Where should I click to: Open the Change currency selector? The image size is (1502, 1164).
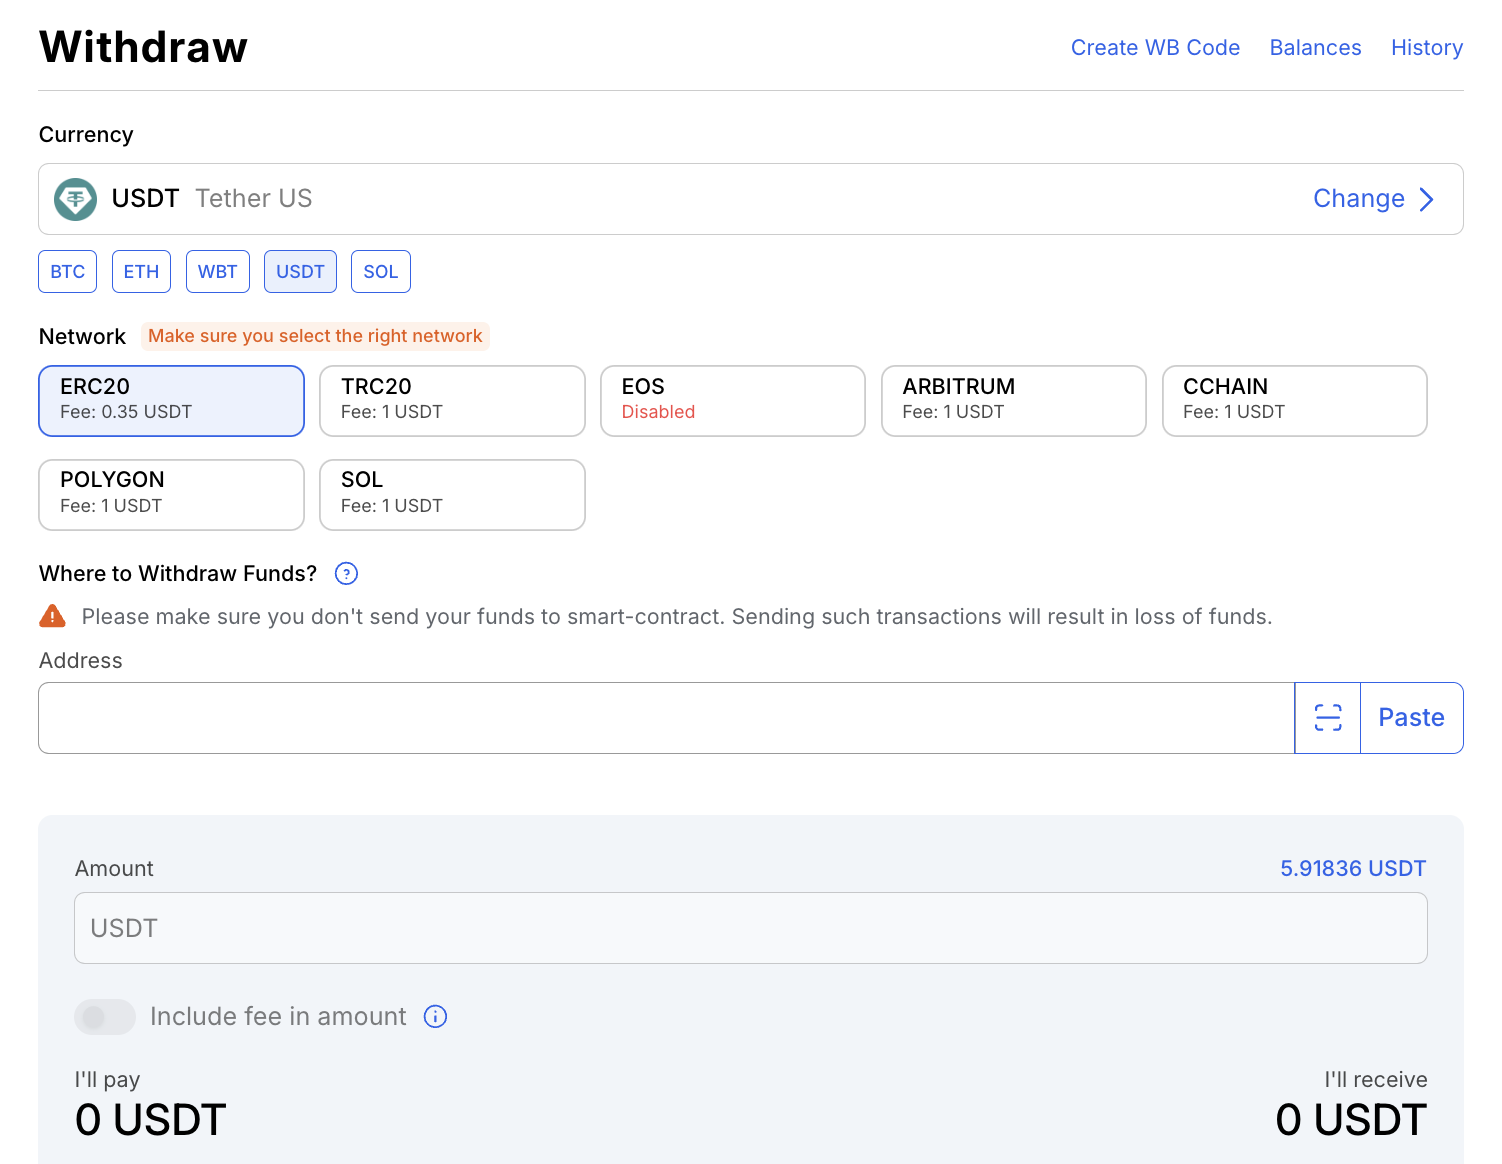1359,199
